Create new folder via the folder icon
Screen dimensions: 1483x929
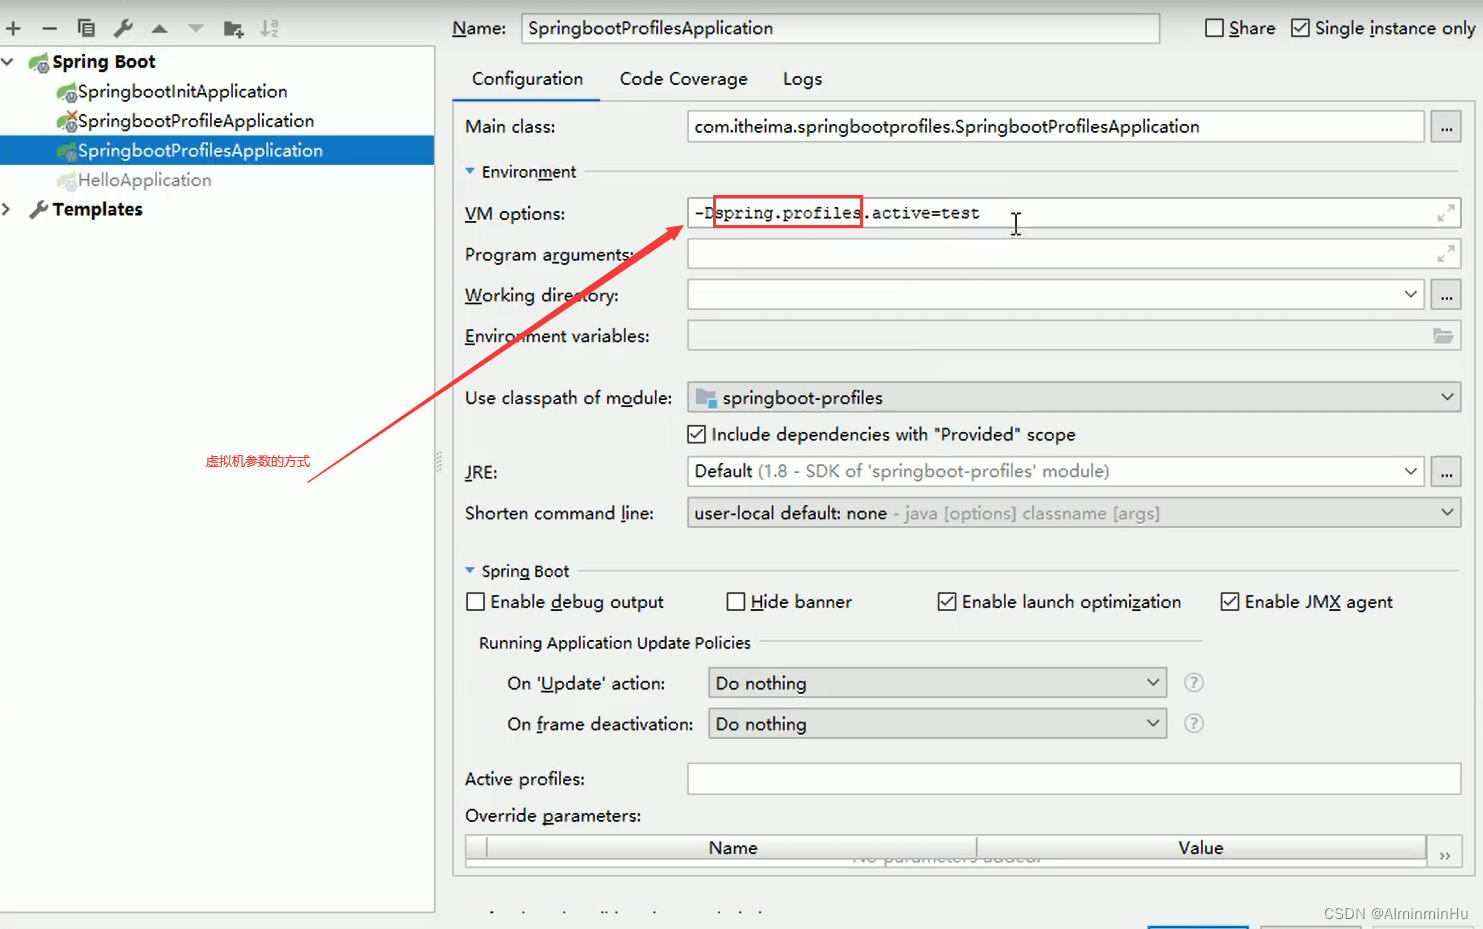click(x=233, y=29)
